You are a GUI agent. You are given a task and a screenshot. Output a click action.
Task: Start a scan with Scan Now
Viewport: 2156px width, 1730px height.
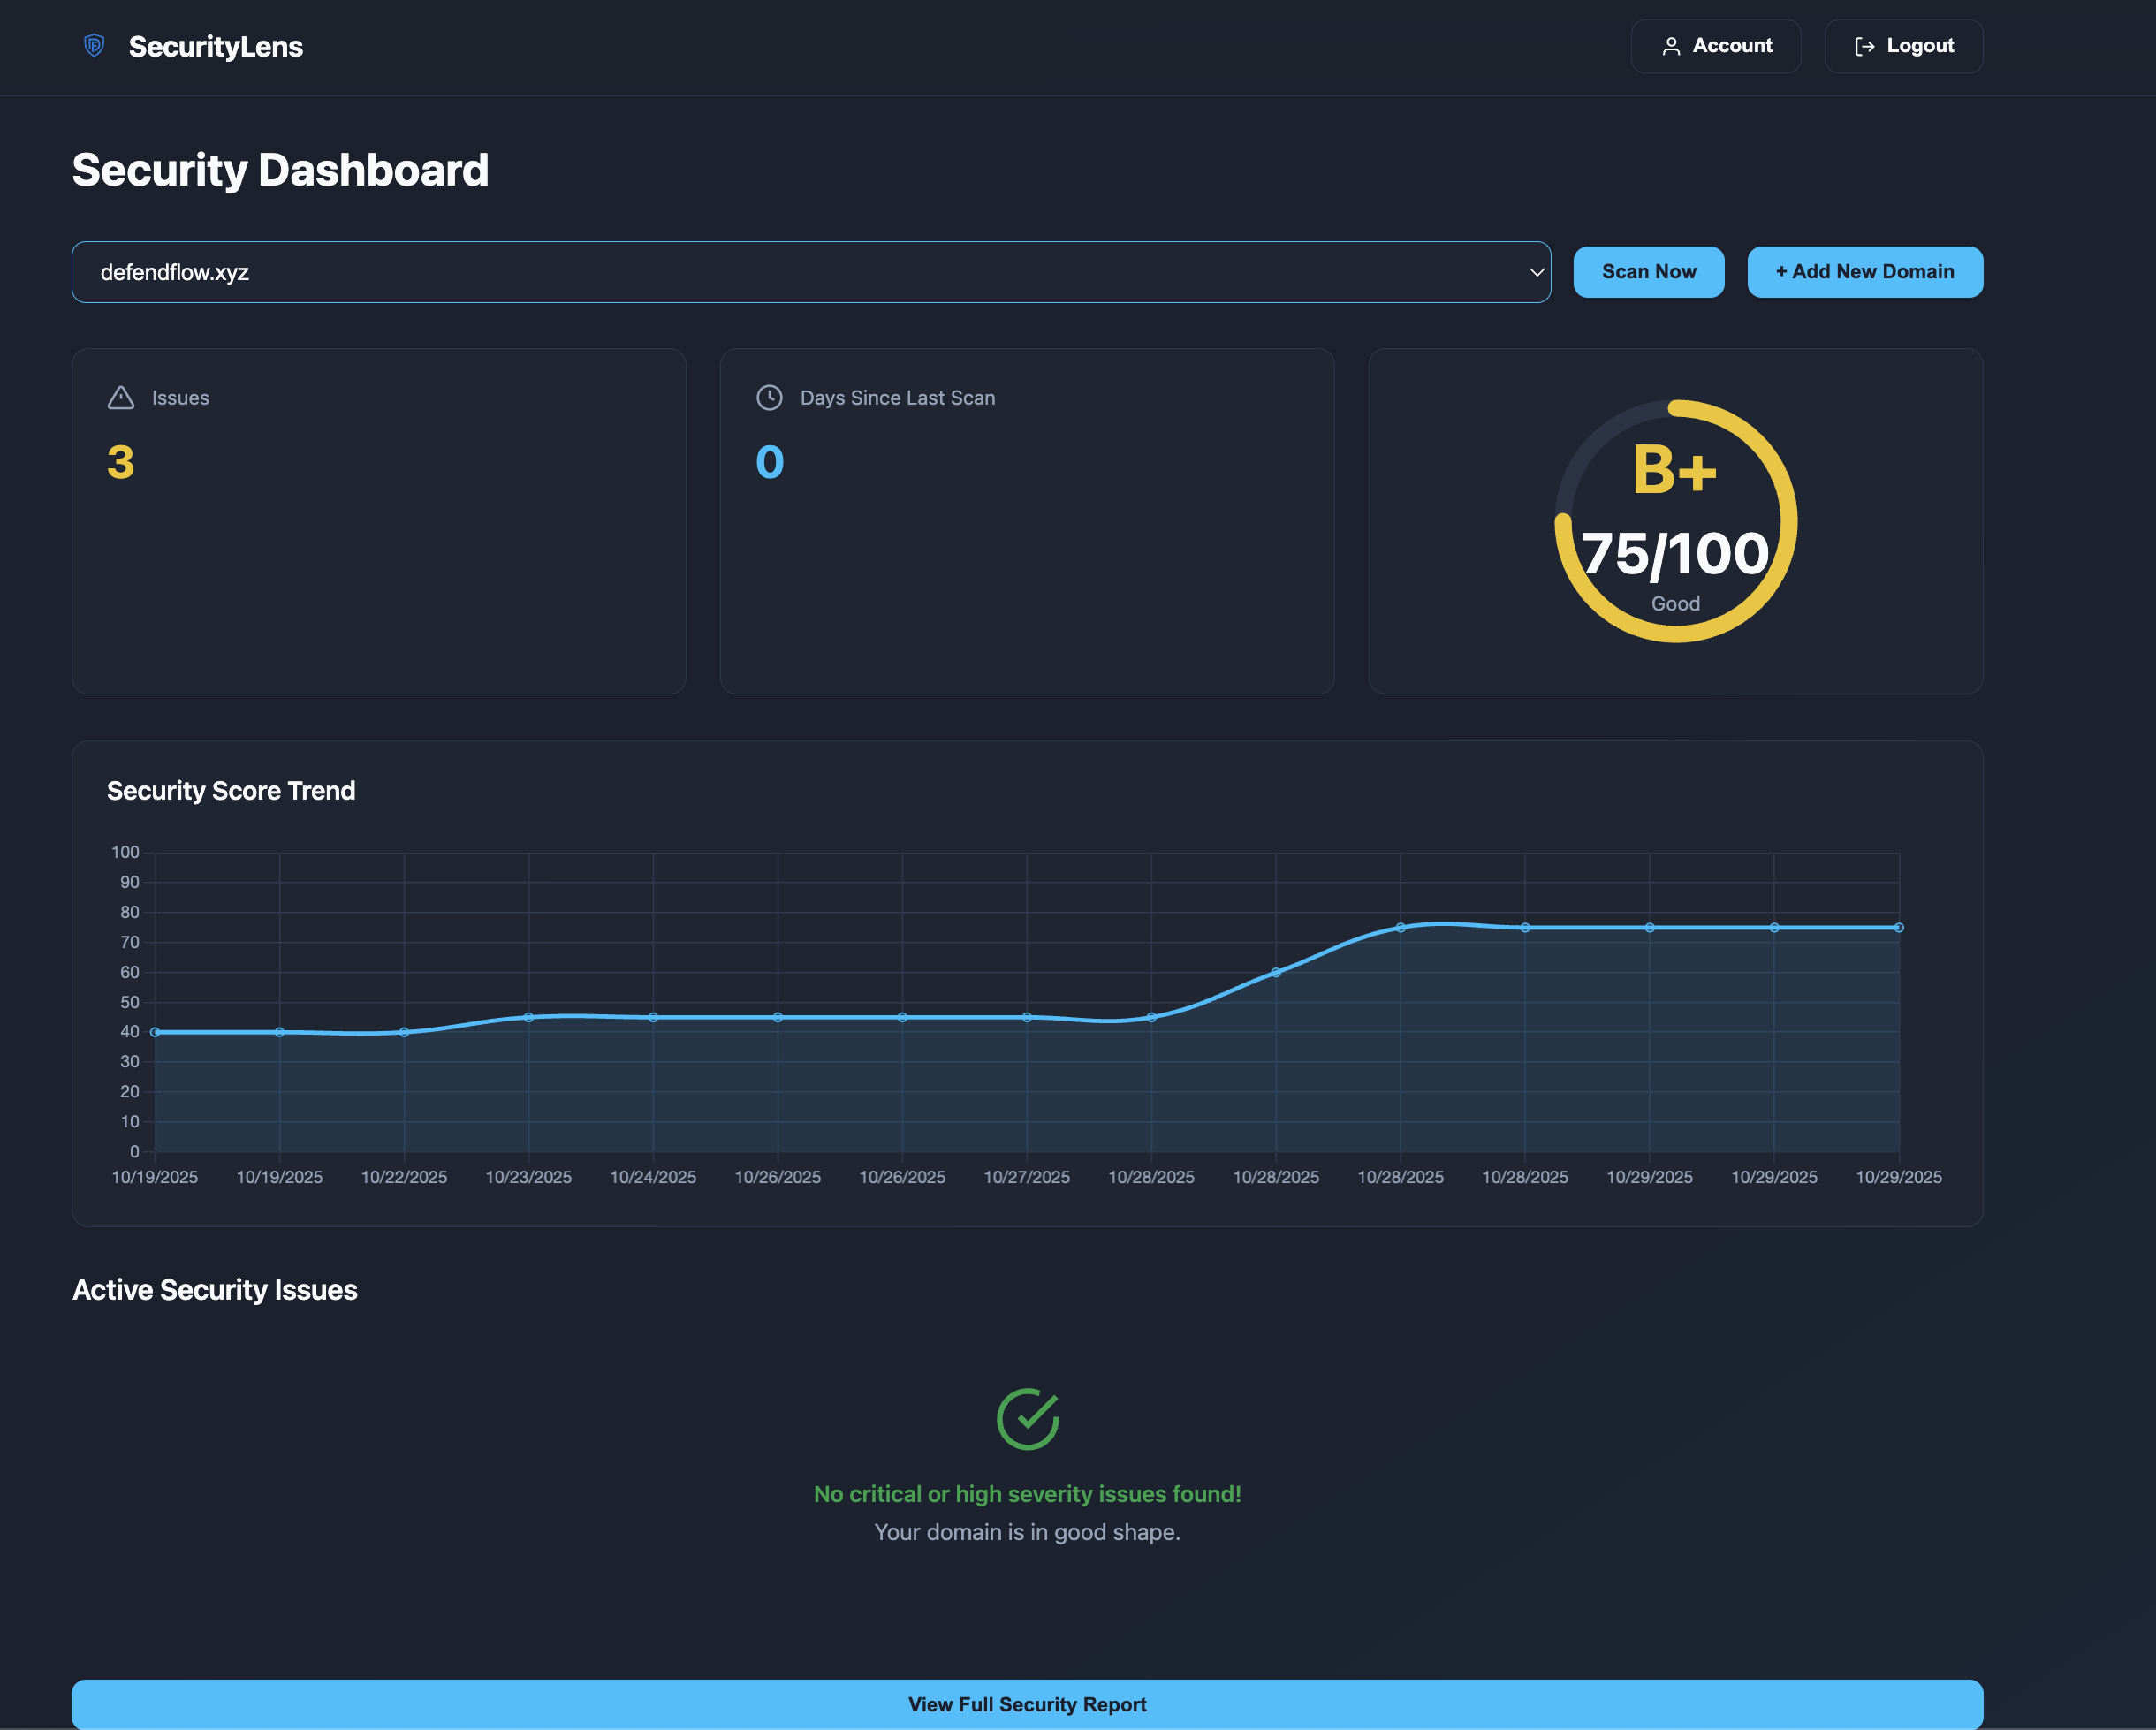point(1648,272)
